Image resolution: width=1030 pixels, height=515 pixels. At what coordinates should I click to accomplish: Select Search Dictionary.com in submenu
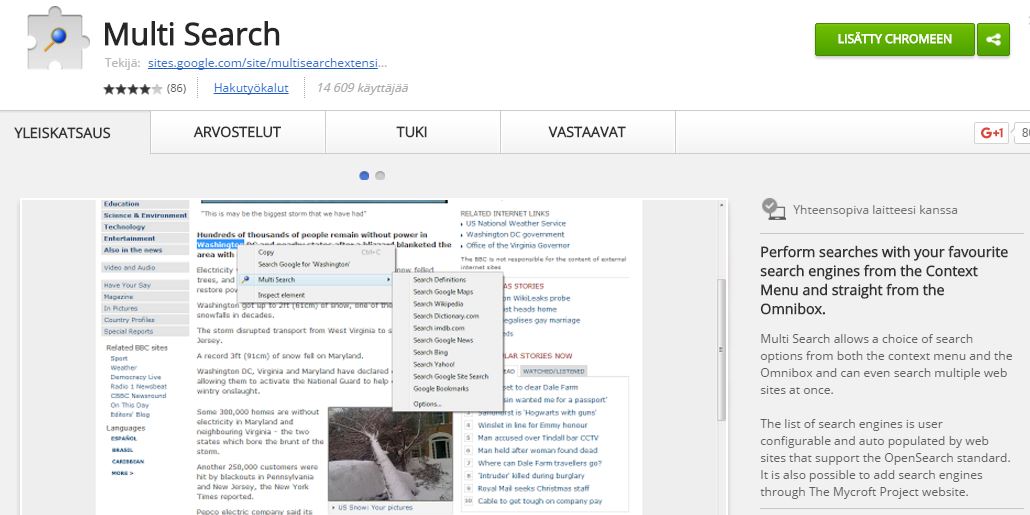click(446, 316)
